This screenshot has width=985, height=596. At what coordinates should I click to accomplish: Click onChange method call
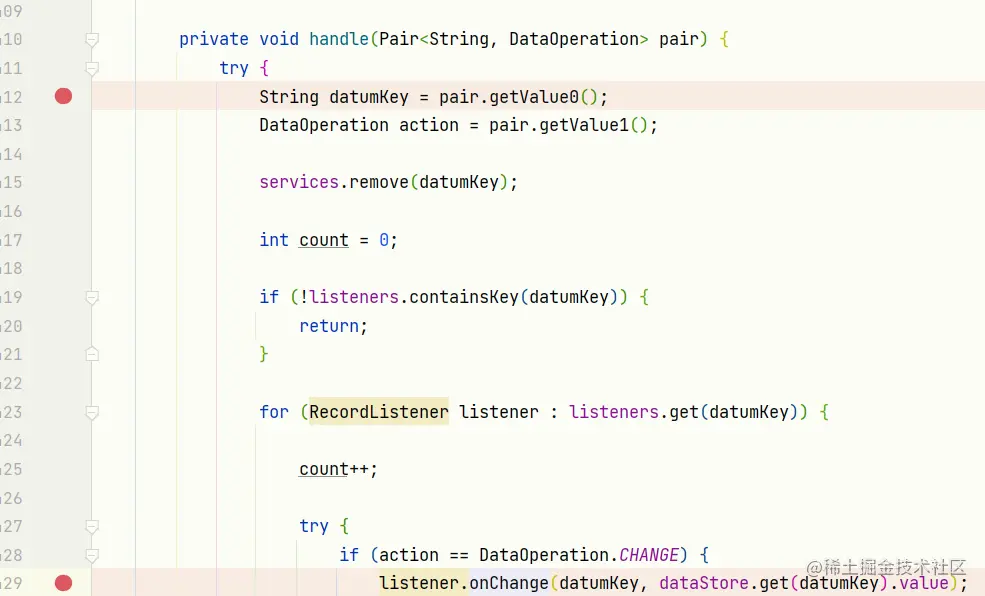pyautogui.click(x=509, y=583)
